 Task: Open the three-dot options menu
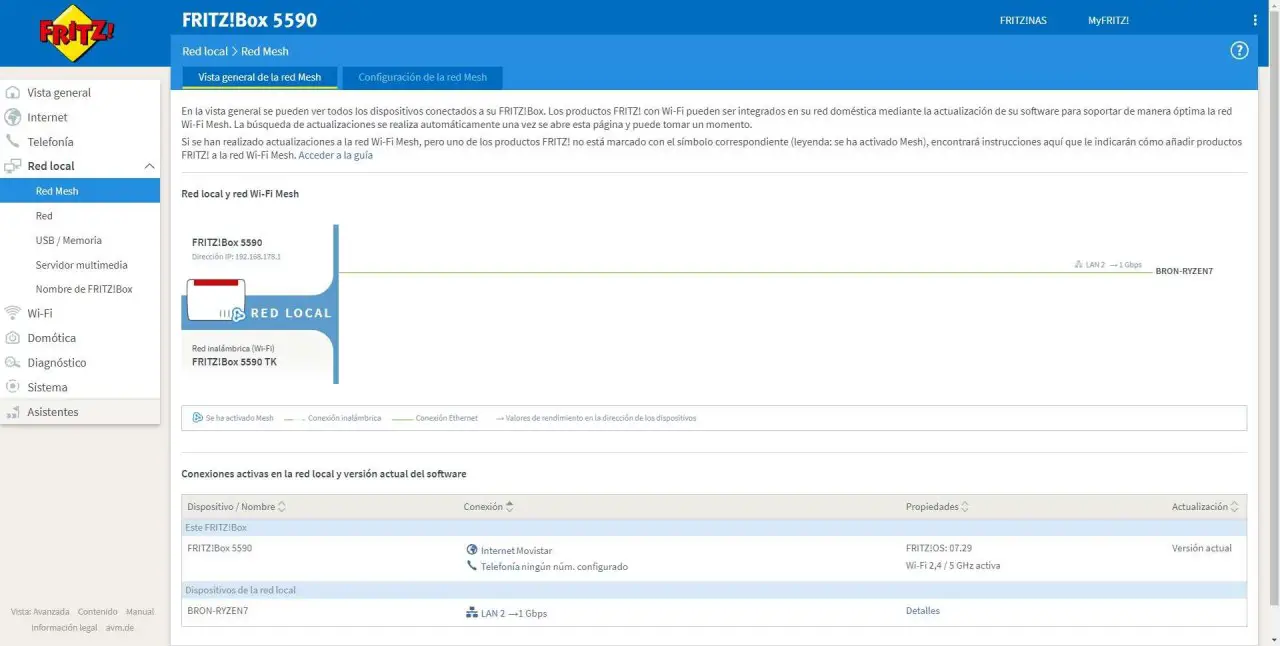coord(1255,20)
